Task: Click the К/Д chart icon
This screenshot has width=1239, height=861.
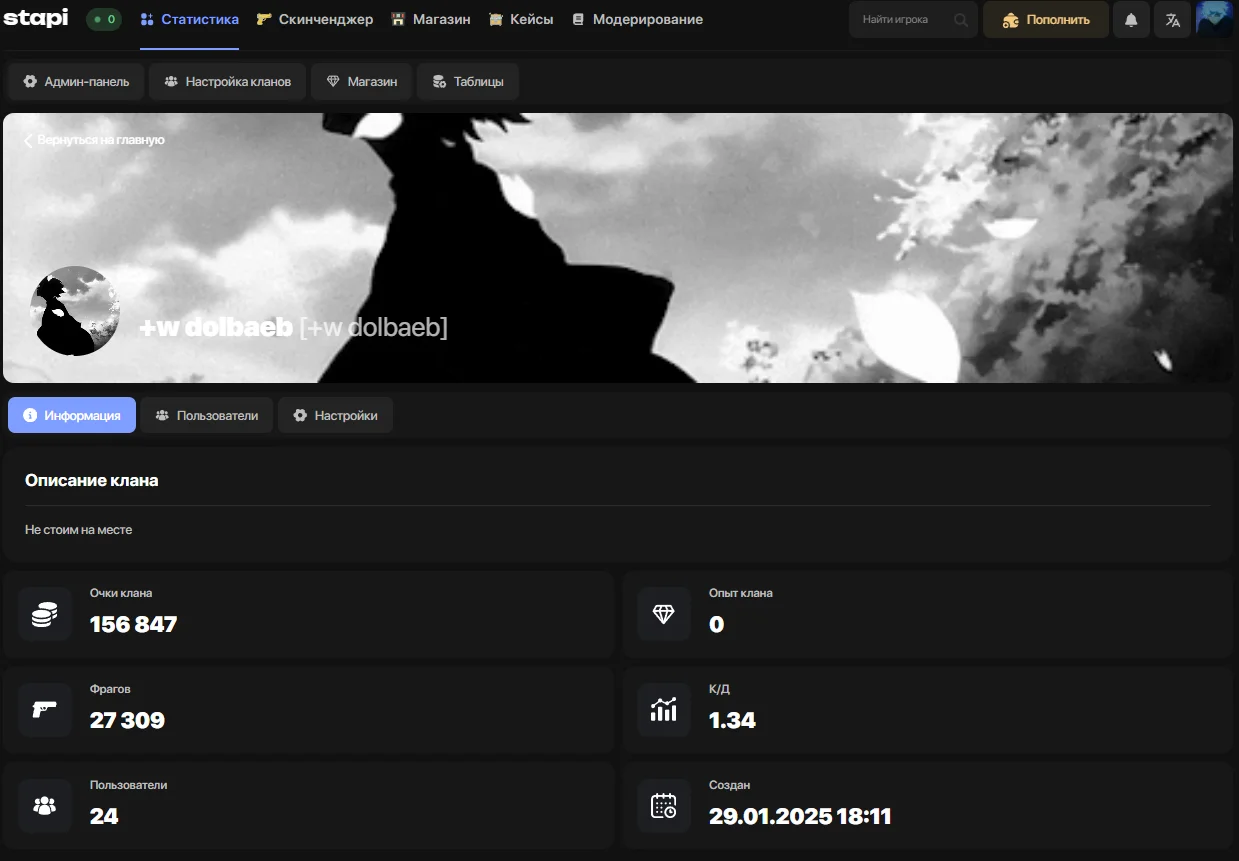Action: [664, 710]
